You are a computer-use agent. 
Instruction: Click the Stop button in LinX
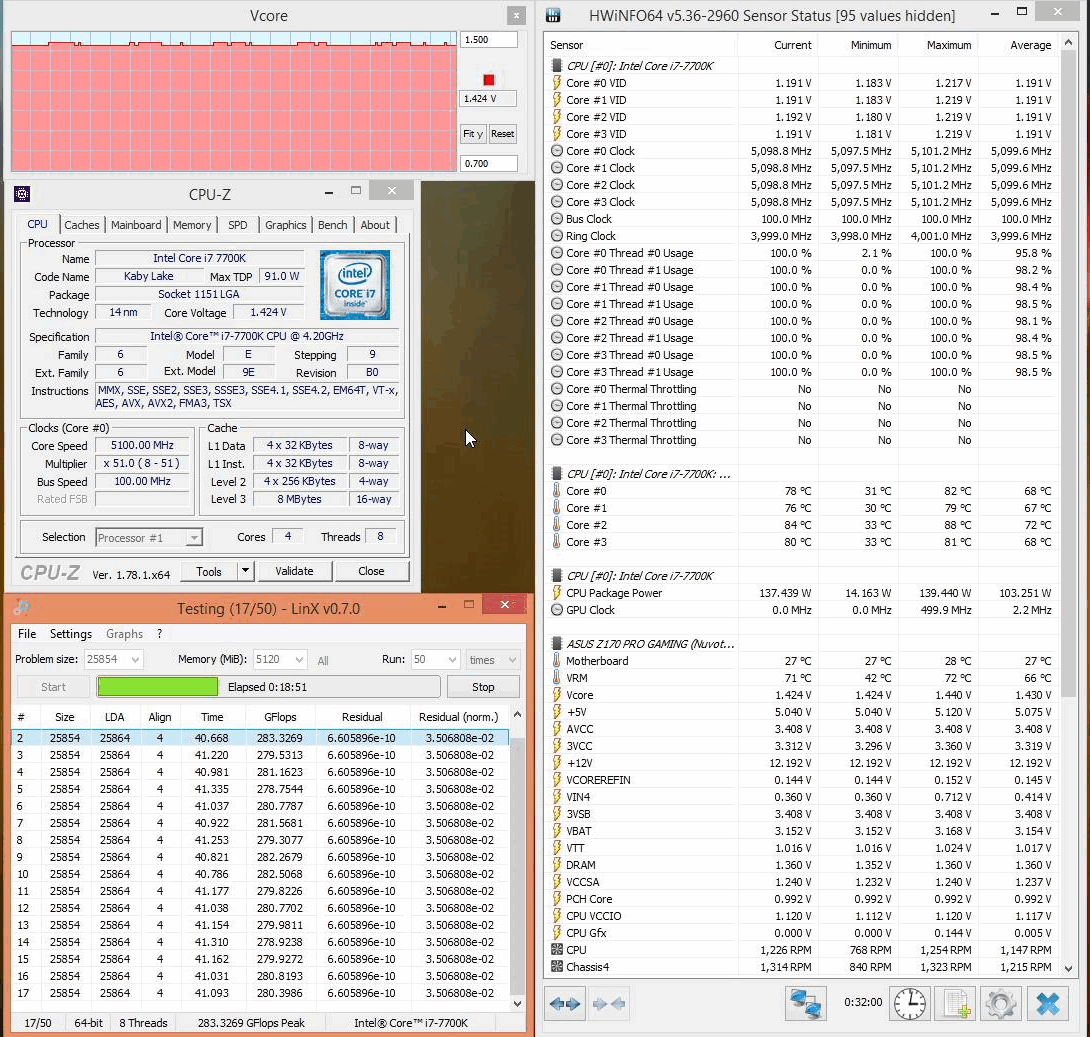coord(483,687)
